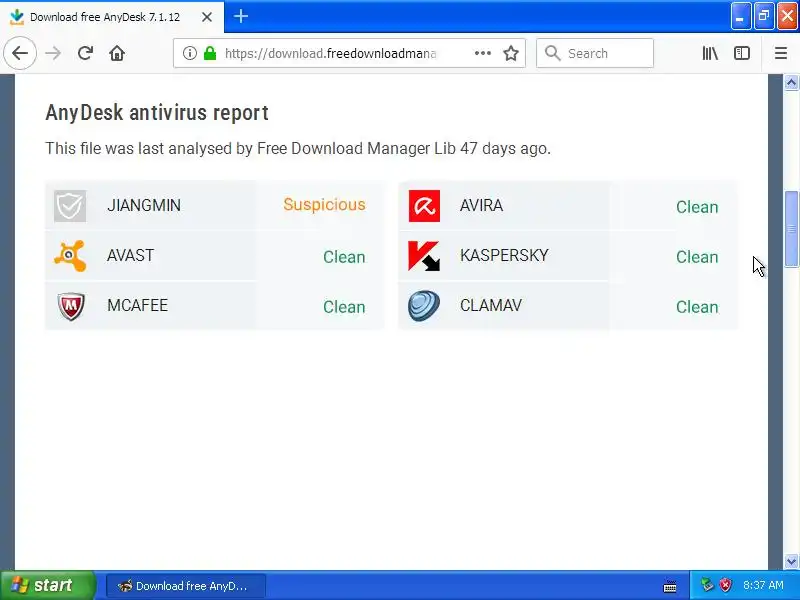Click the Avast orange logo
This screenshot has width=800, height=600.
70,256
